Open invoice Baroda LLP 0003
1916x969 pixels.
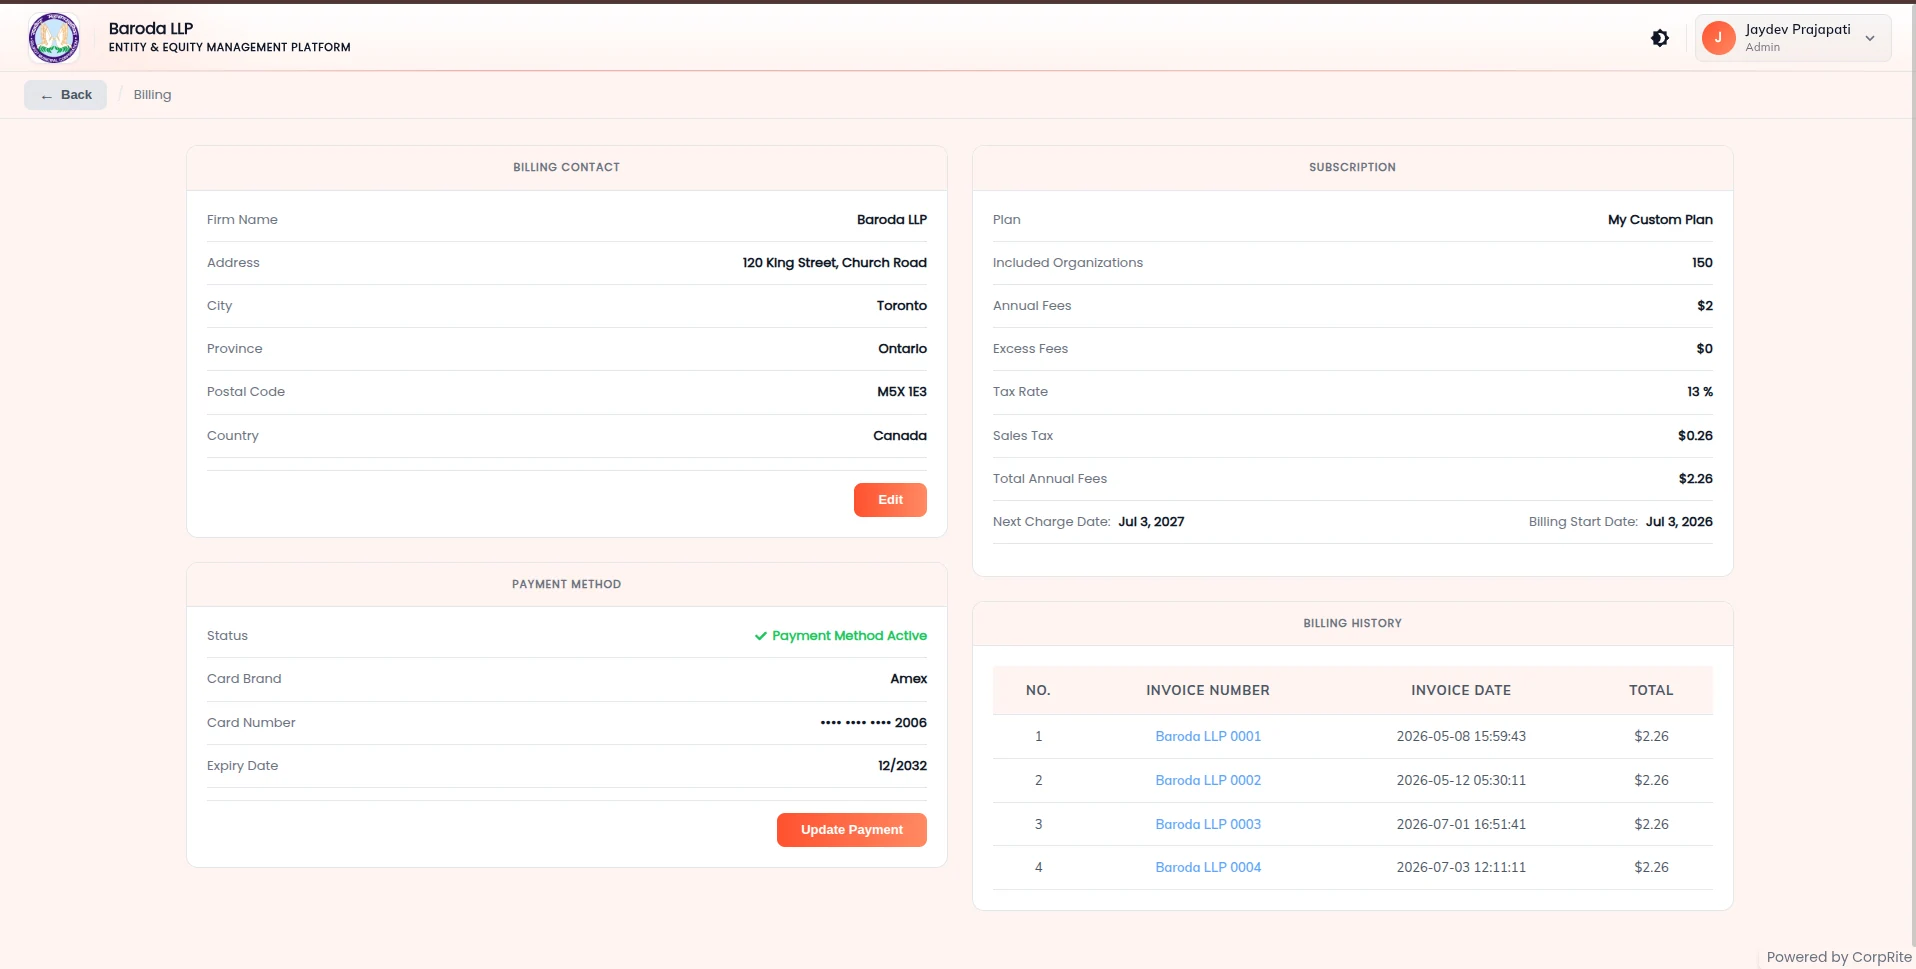pyautogui.click(x=1208, y=824)
